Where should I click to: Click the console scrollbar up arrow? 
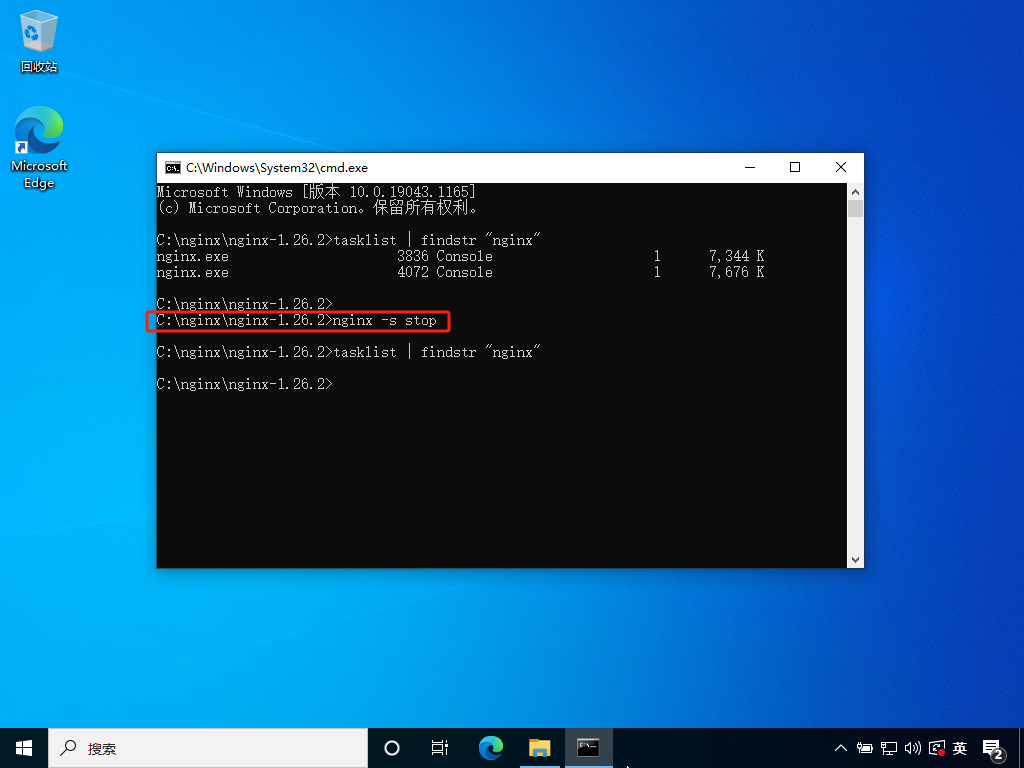click(856, 192)
